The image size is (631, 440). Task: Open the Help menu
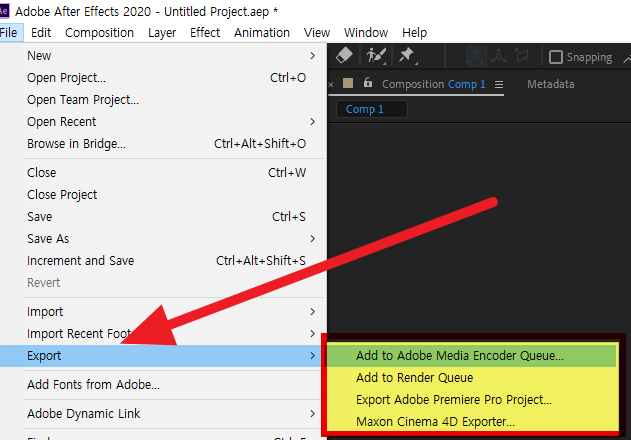(x=414, y=33)
